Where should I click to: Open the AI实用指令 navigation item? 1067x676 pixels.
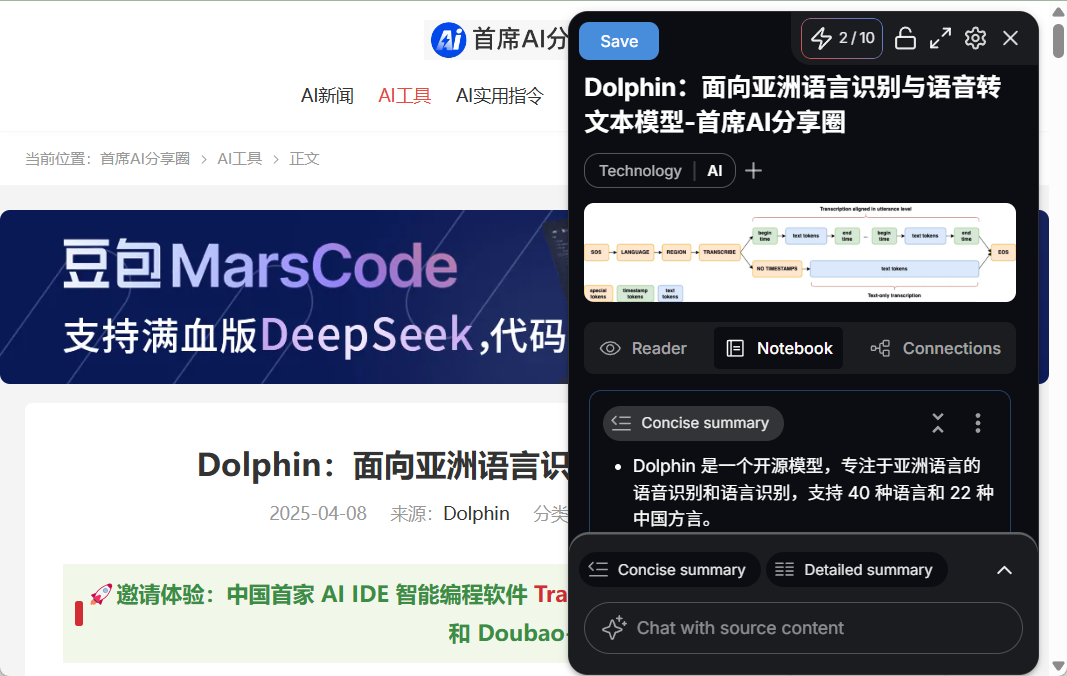[x=500, y=96]
